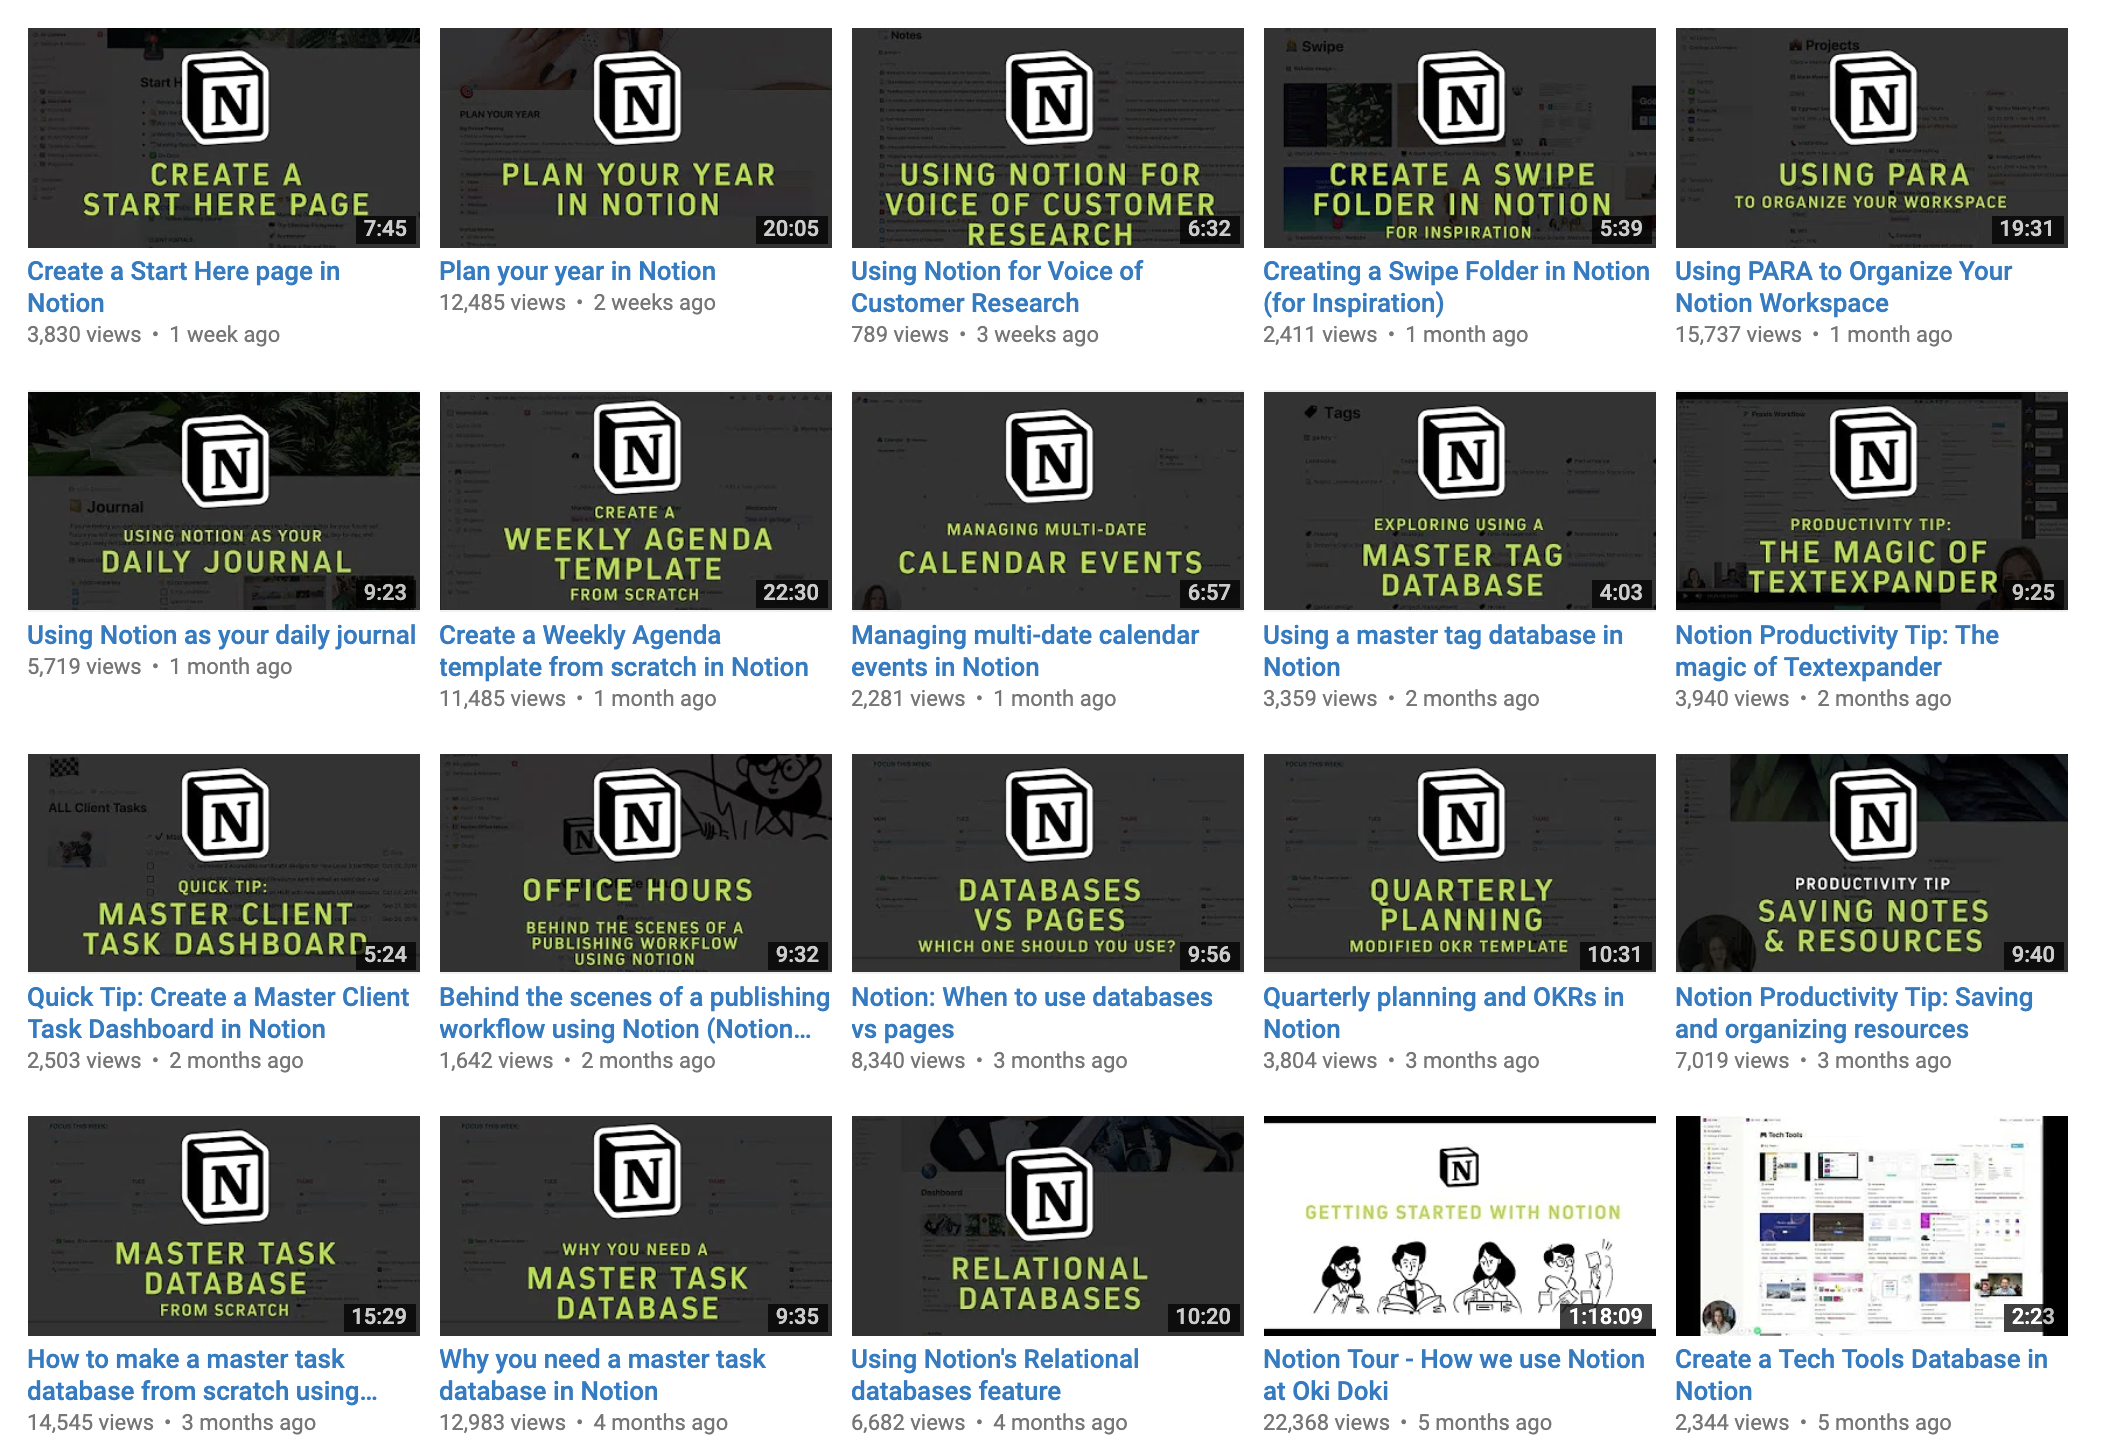The image size is (2108, 1456).
Task: Open 'Notion: When to use databases vs pages' title
Action: click(x=1031, y=1013)
